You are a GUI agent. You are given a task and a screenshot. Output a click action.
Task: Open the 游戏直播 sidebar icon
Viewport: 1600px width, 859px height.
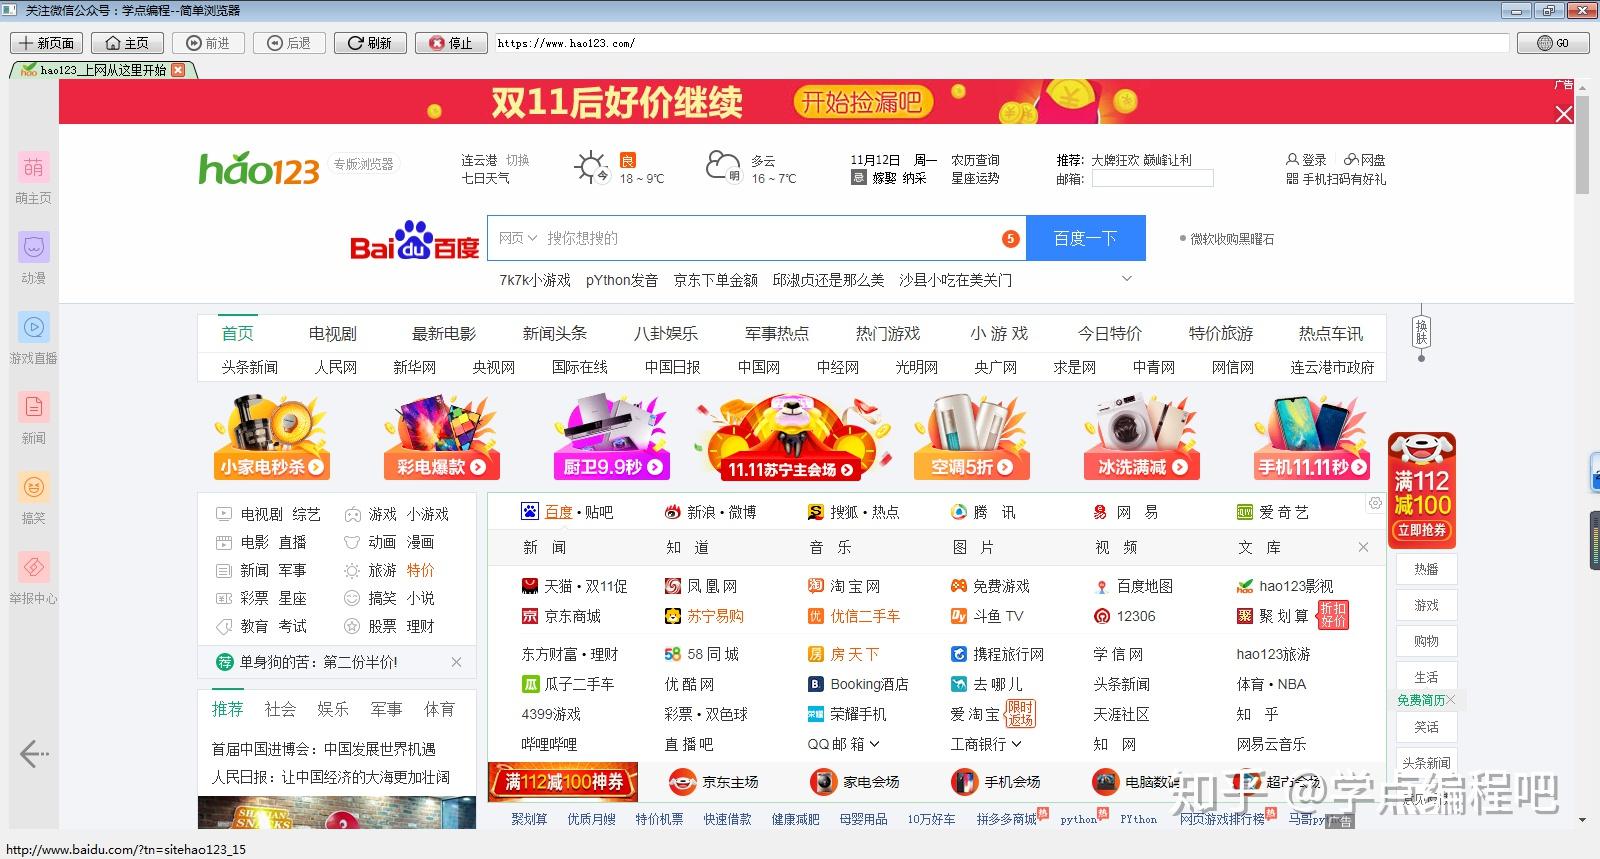tap(34, 327)
